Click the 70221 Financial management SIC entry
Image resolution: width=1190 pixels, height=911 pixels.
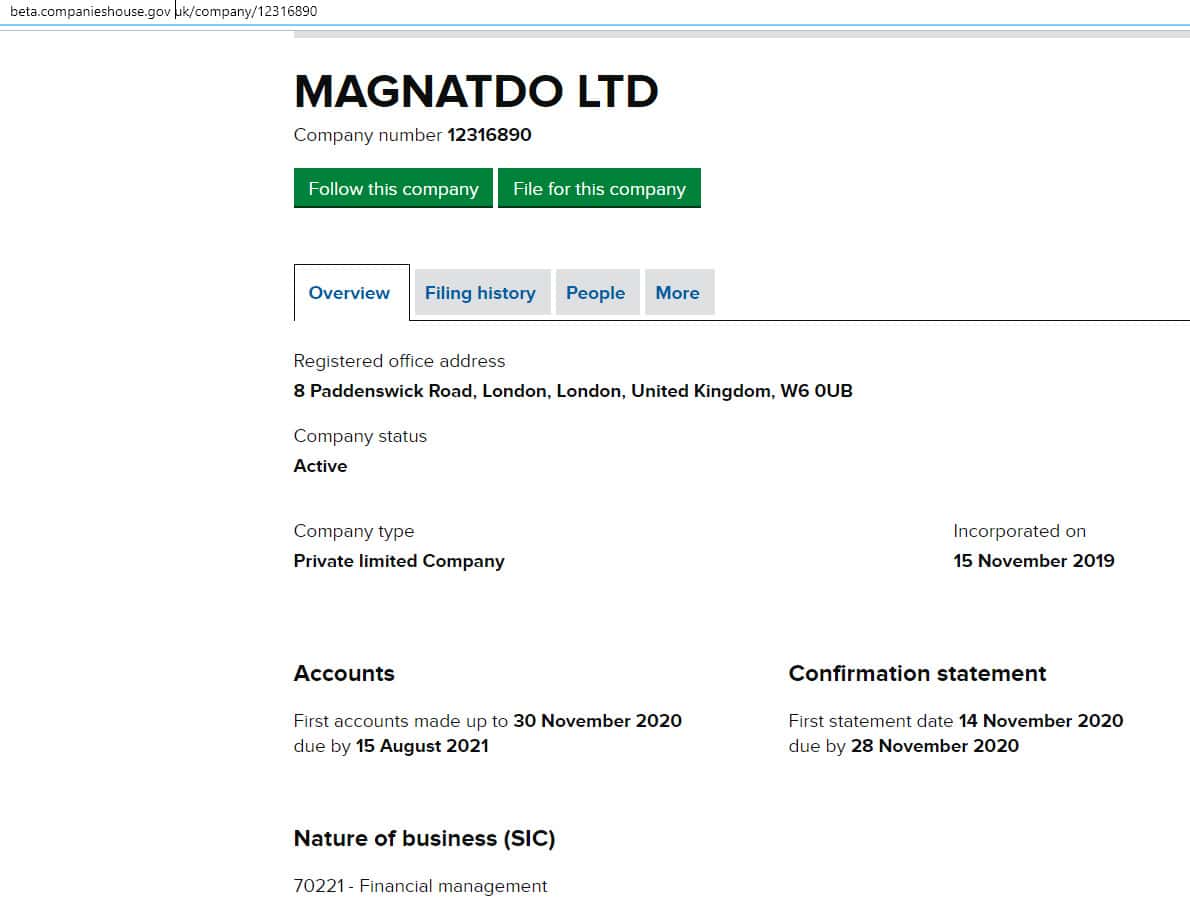tap(420, 886)
